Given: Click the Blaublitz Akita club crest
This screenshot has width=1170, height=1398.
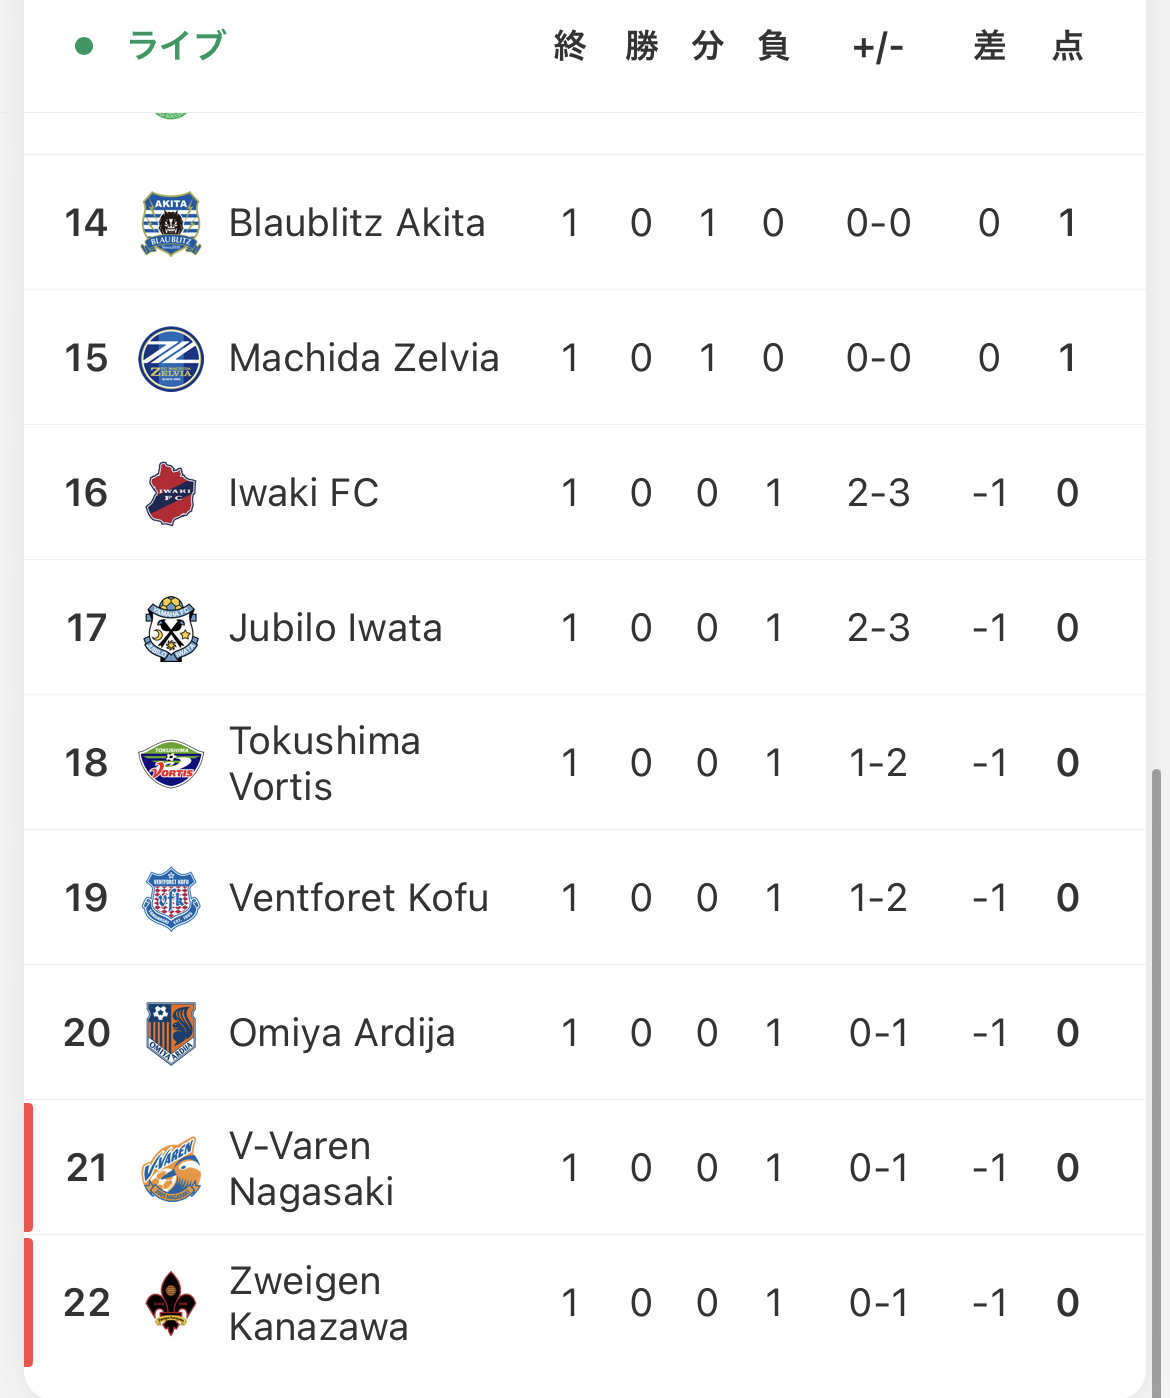Looking at the screenshot, I should point(171,223).
